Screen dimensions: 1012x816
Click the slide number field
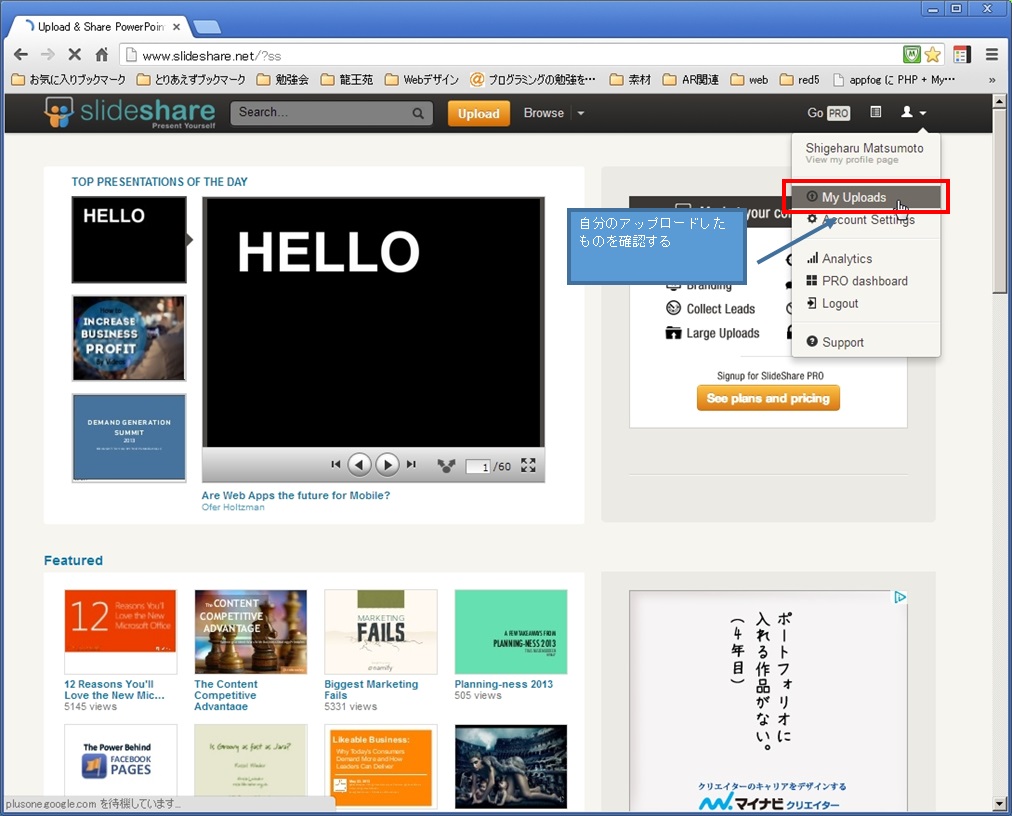tap(478, 466)
